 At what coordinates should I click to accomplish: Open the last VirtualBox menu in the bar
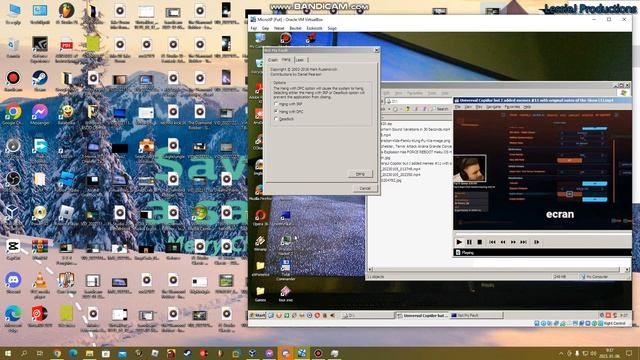point(332,28)
